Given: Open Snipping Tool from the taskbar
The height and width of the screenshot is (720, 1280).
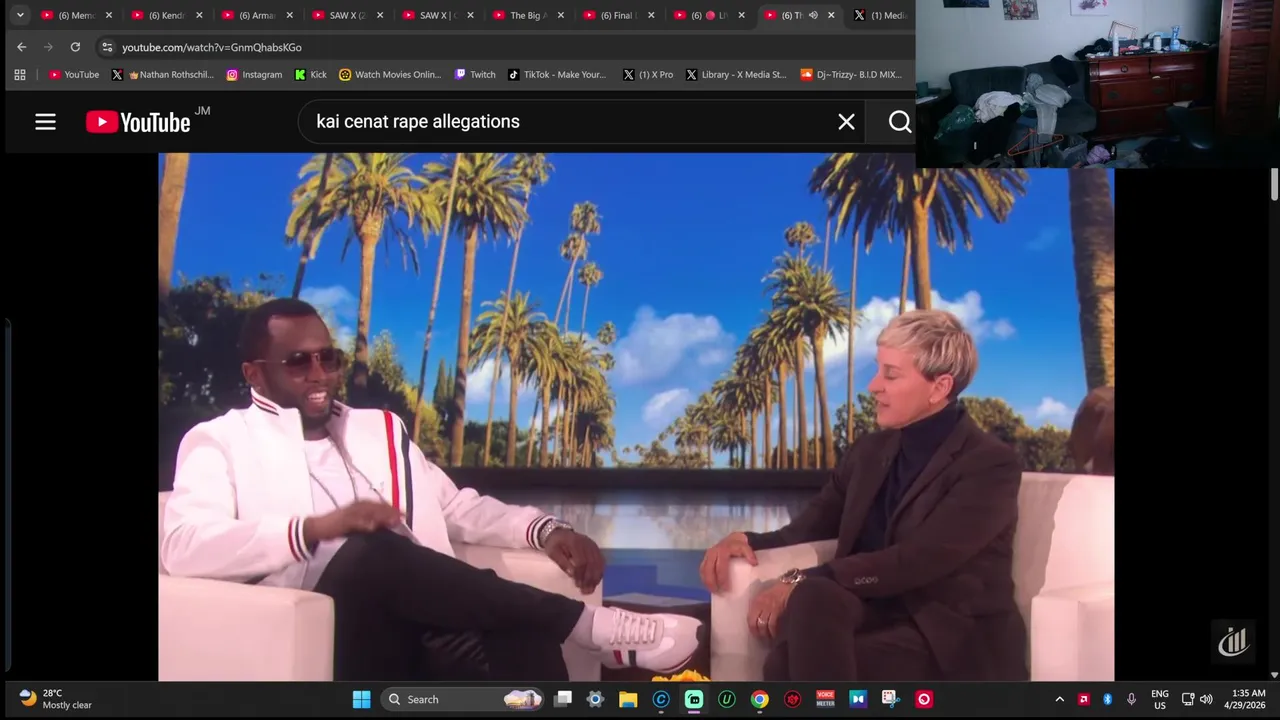Looking at the screenshot, I should click(891, 699).
